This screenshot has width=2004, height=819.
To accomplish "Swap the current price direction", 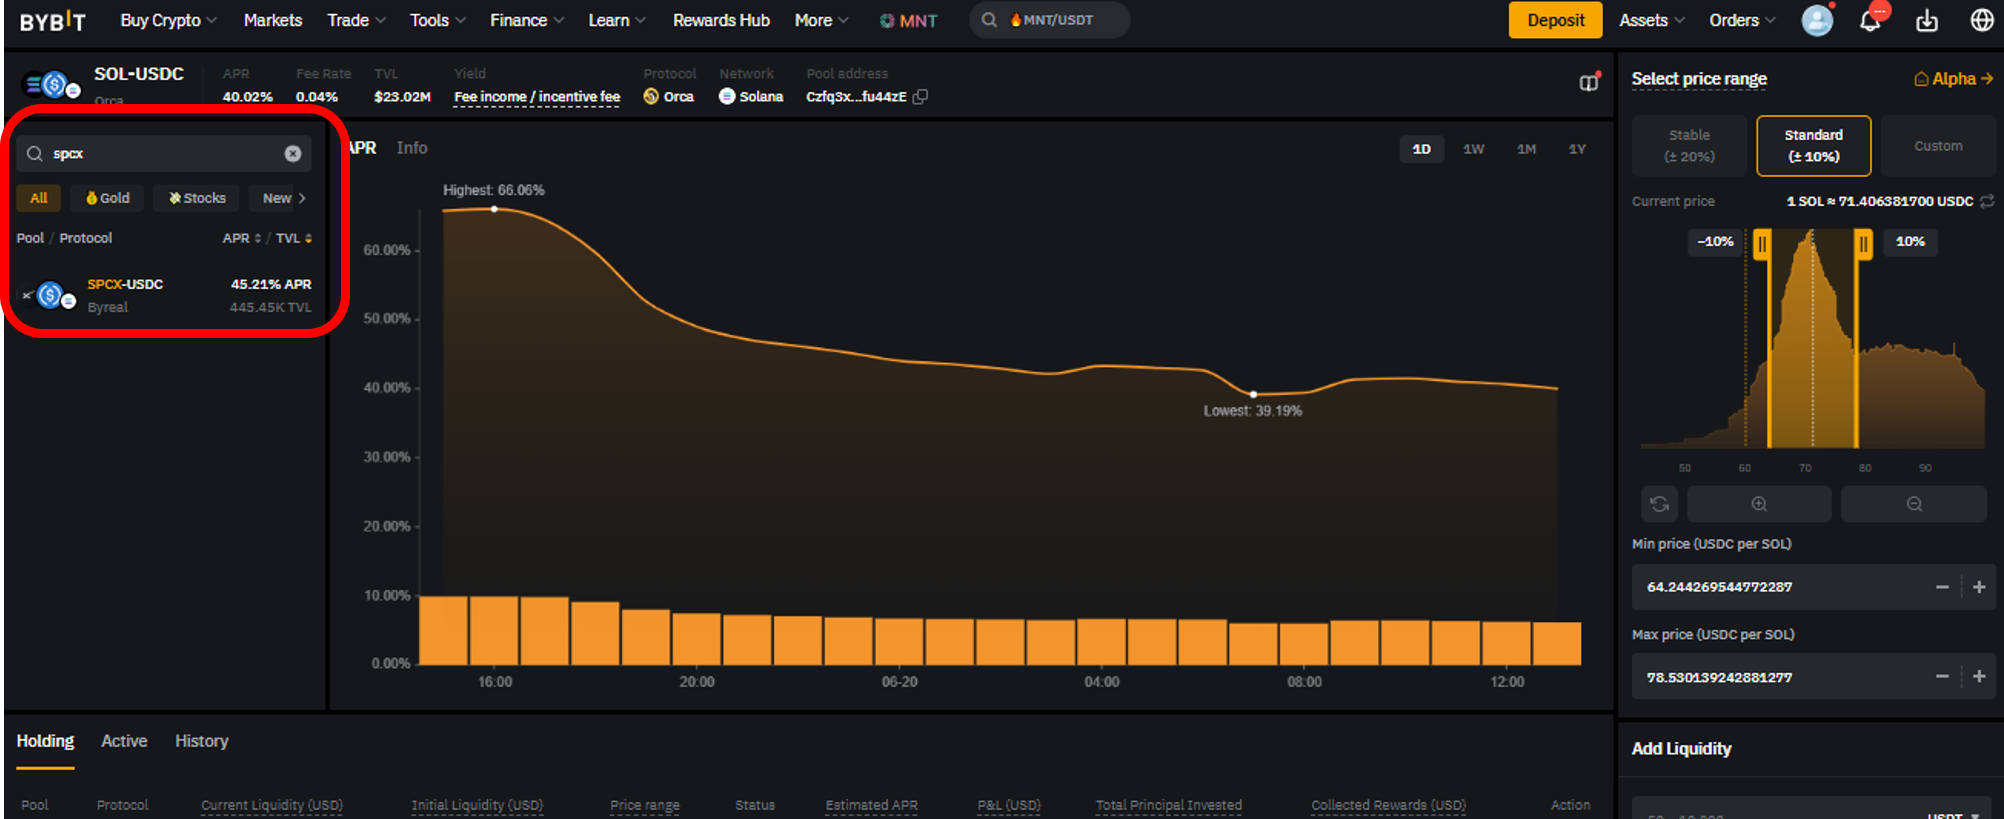I will (1987, 201).
